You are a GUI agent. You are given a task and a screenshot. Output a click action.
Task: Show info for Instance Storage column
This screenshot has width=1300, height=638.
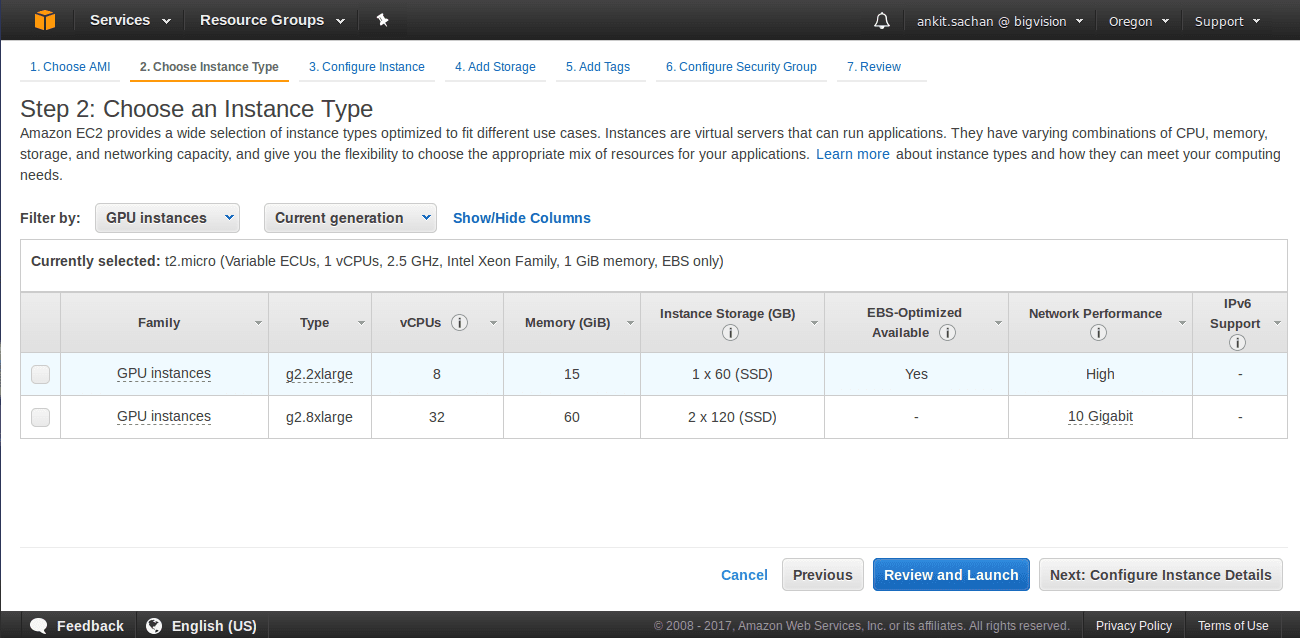tap(730, 333)
